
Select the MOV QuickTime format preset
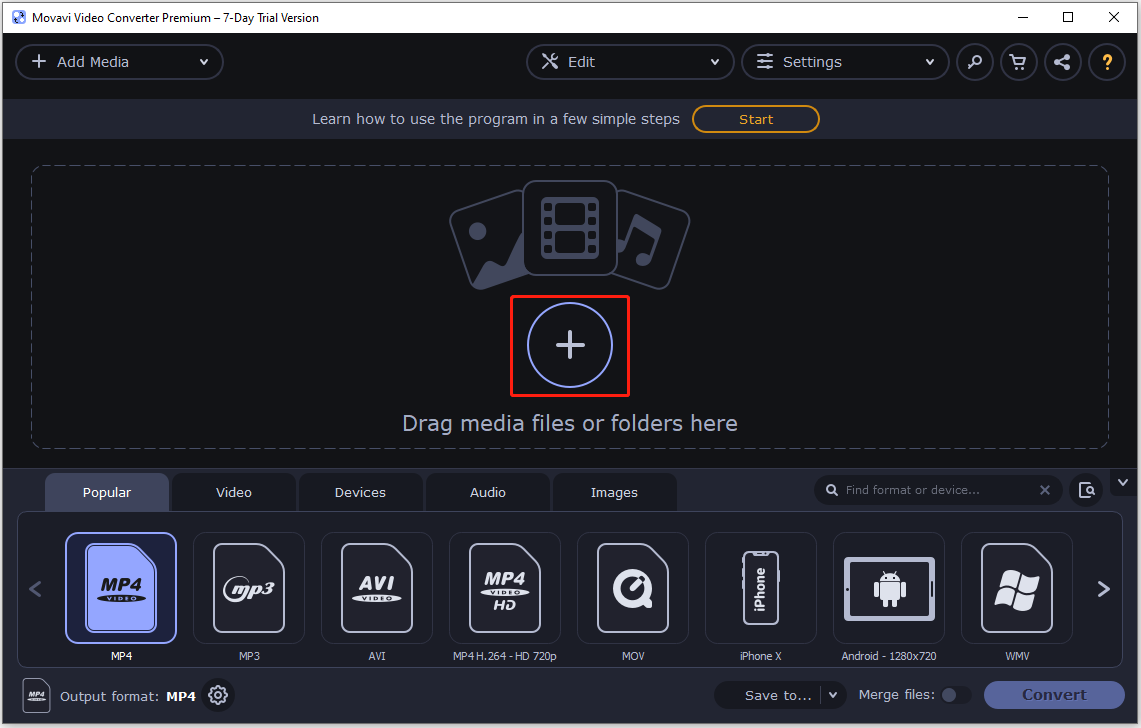[x=633, y=588]
